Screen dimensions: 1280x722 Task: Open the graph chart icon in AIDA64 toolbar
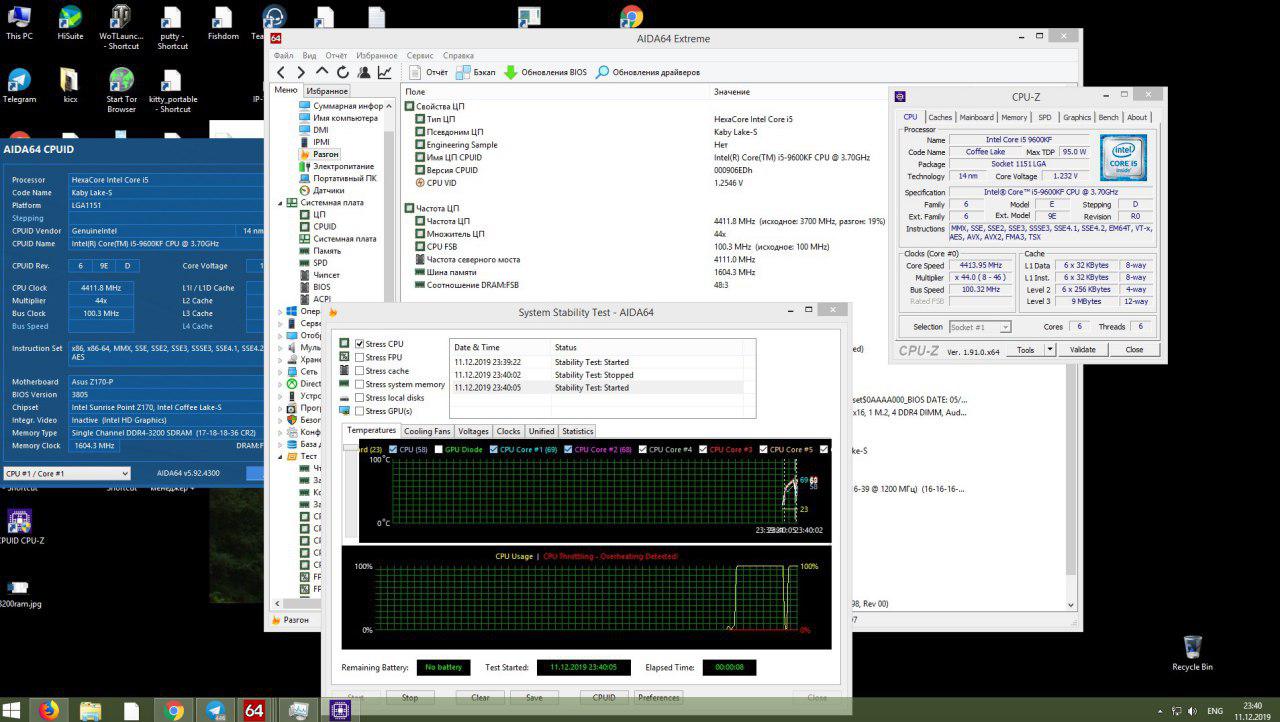point(385,72)
